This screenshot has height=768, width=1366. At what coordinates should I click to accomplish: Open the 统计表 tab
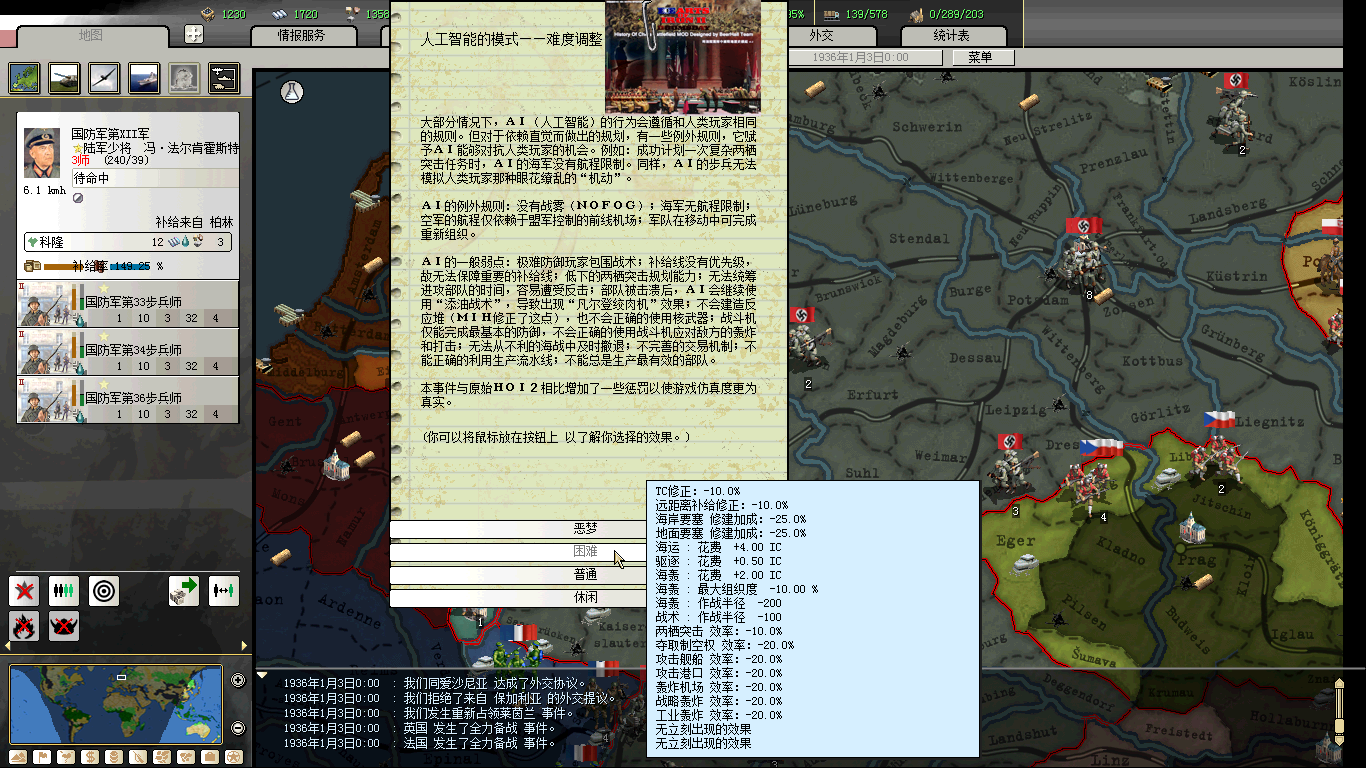(952, 35)
